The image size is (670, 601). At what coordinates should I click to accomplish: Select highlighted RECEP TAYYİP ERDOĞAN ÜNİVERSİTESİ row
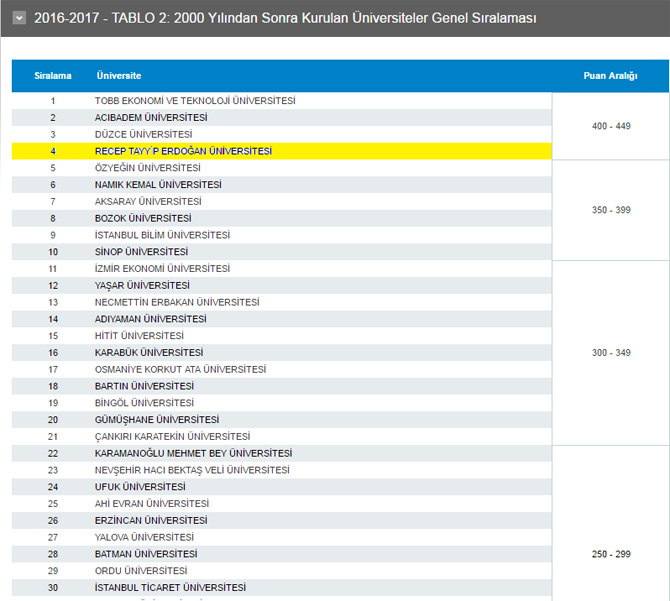(282, 151)
